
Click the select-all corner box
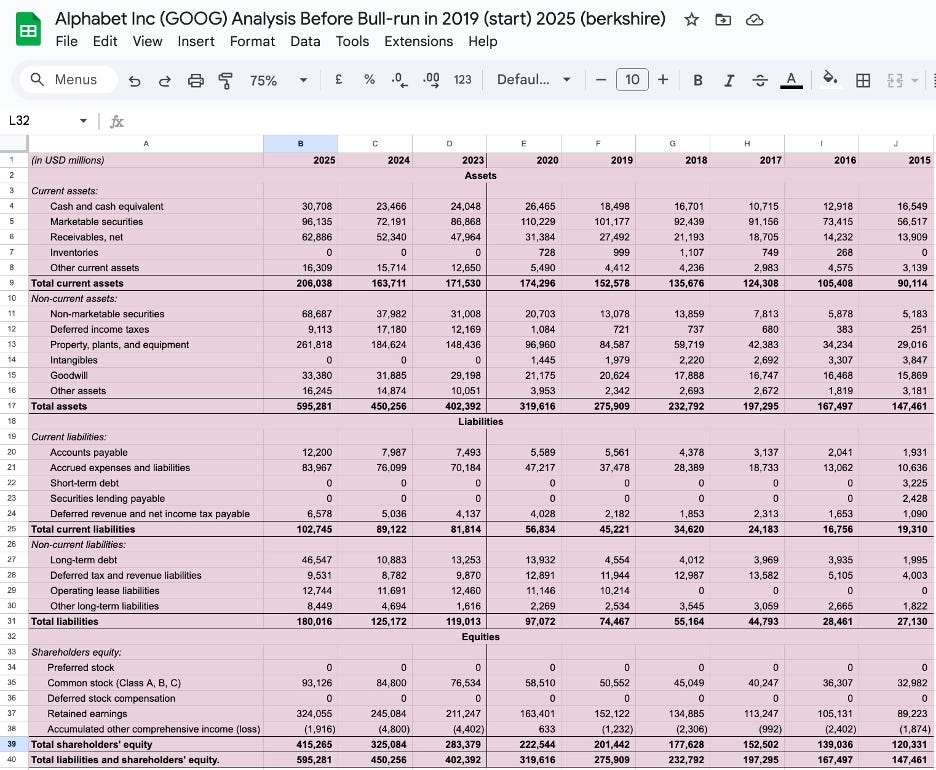tap(13, 143)
